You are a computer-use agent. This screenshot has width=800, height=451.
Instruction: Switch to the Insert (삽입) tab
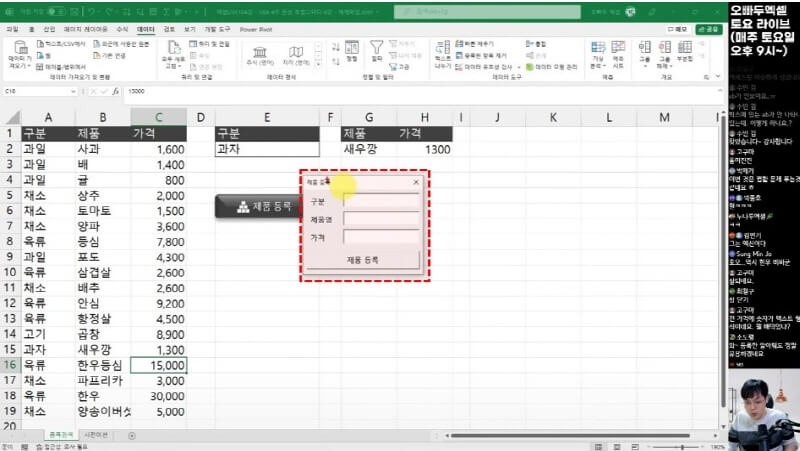tap(49, 30)
